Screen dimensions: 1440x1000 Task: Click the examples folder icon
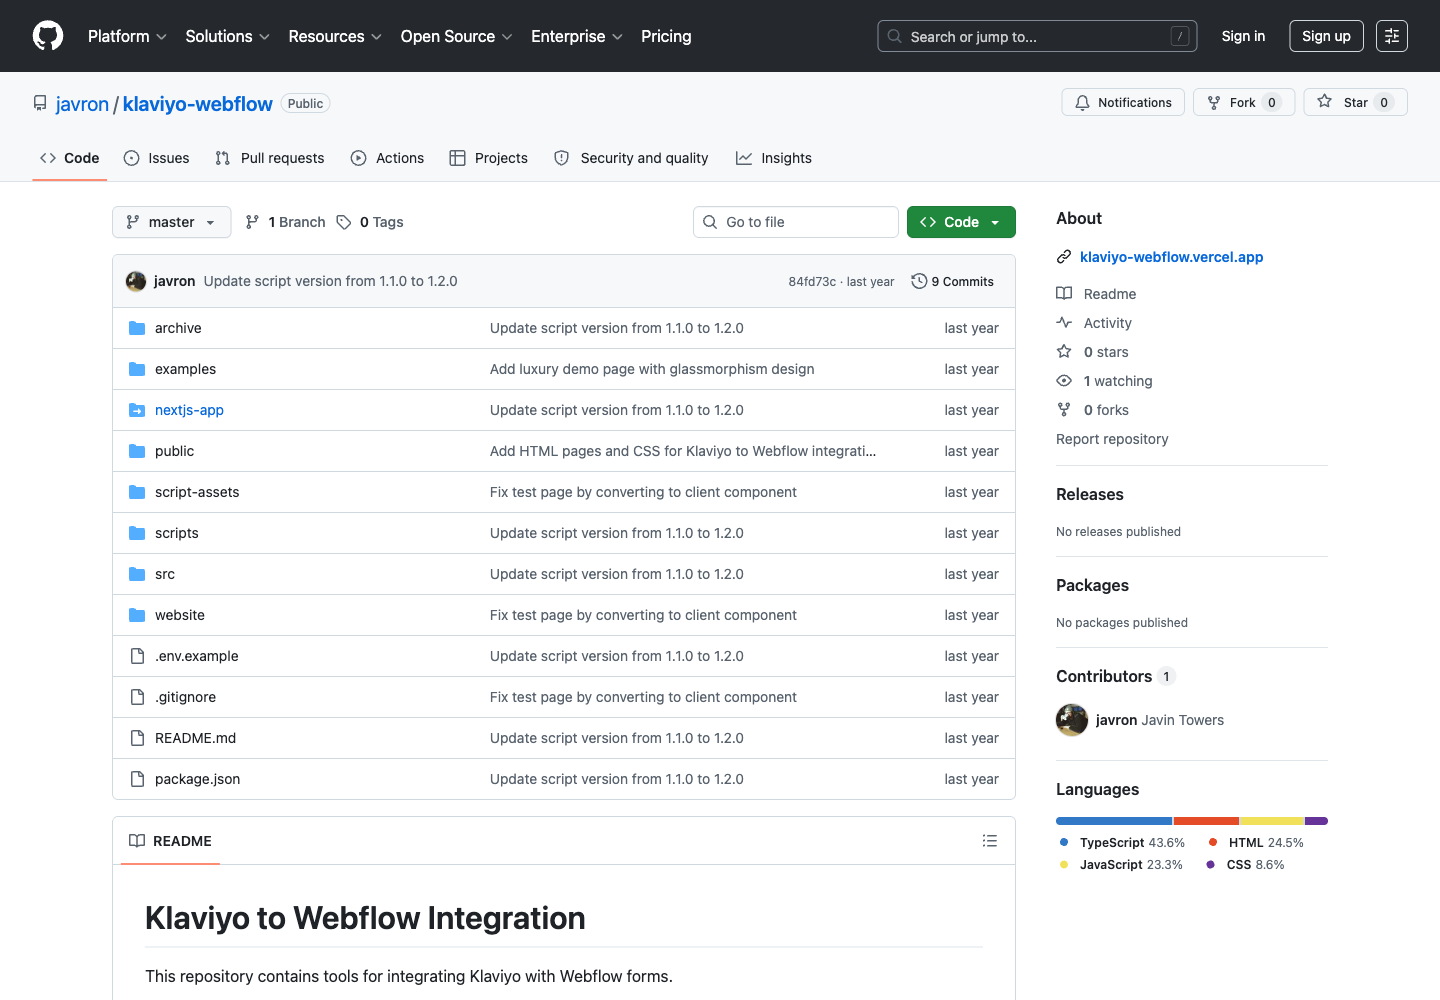click(137, 369)
